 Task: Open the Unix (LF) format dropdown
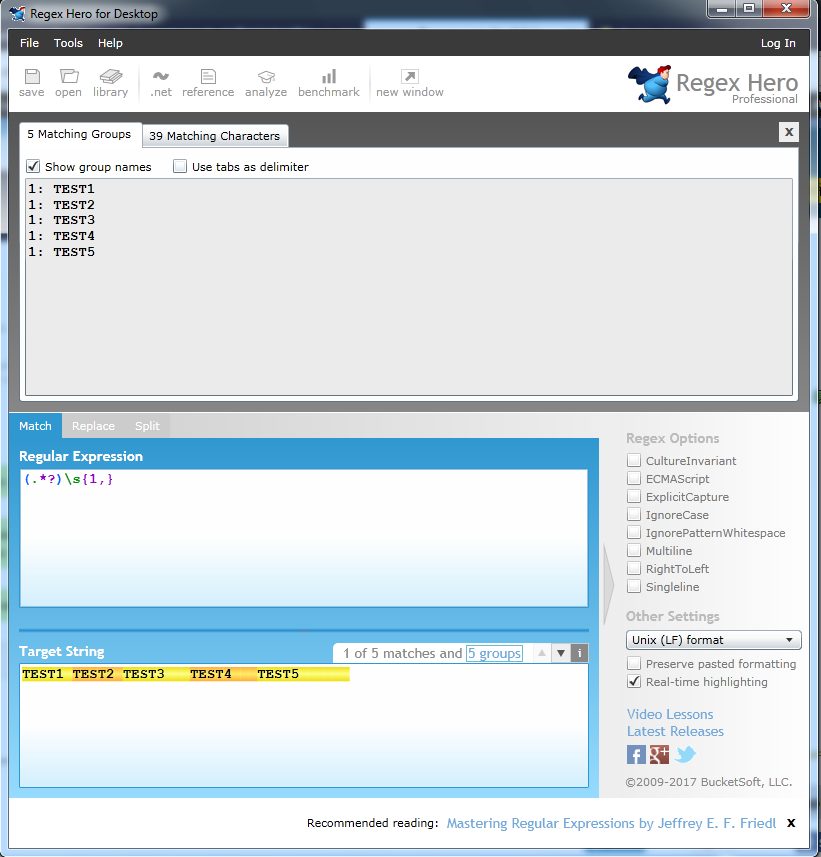coord(713,639)
